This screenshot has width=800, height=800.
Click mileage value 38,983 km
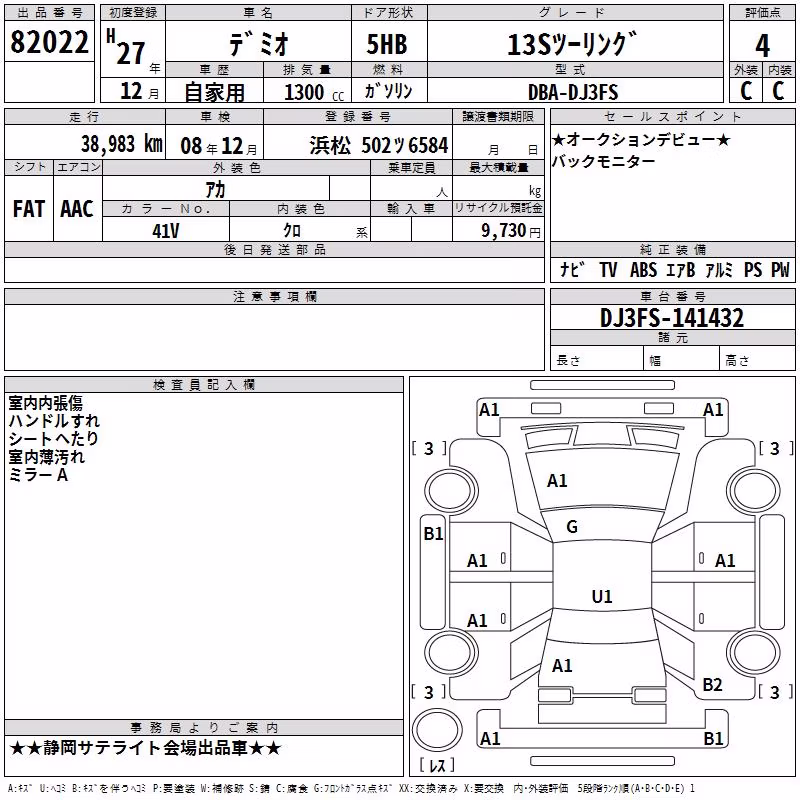(122, 144)
